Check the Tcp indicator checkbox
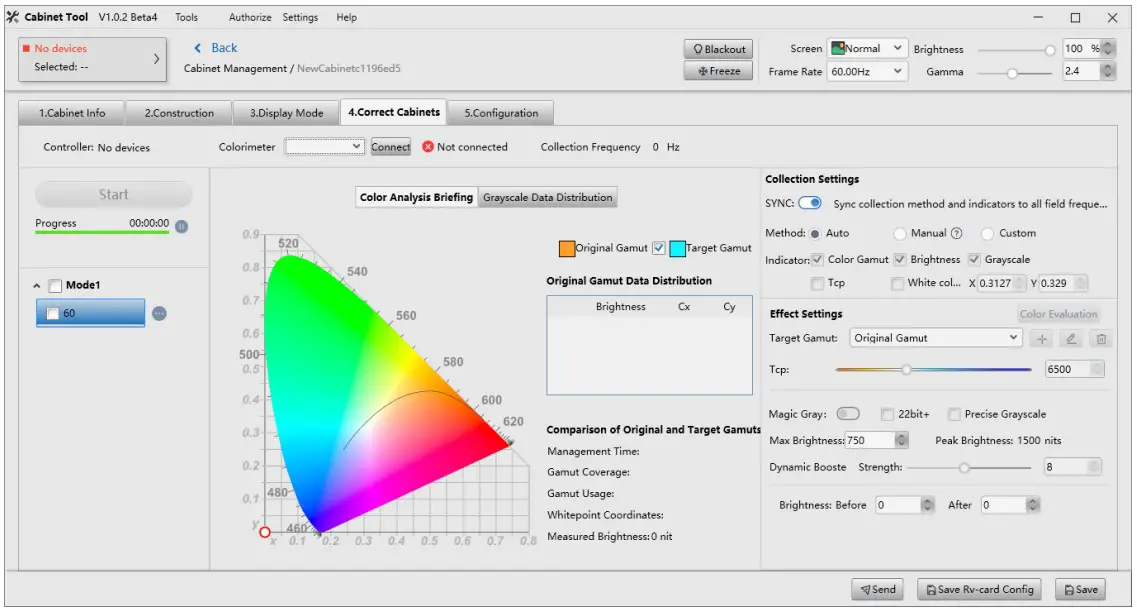 tap(818, 283)
